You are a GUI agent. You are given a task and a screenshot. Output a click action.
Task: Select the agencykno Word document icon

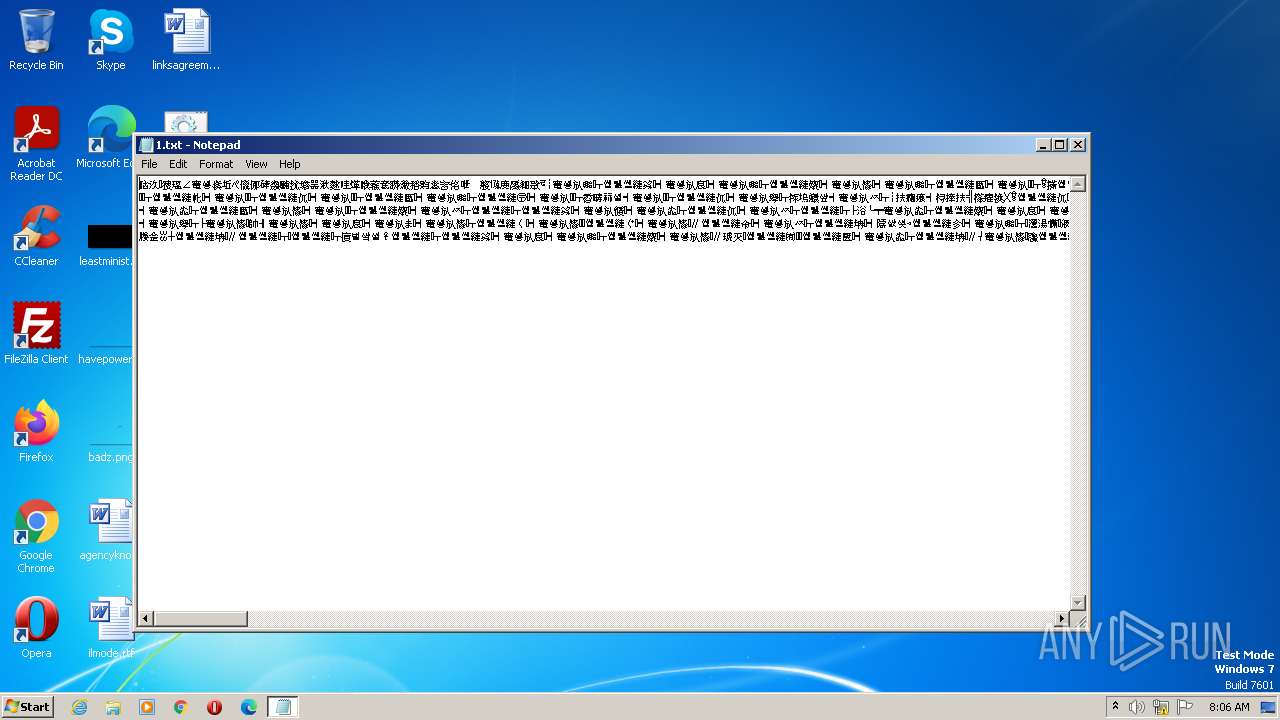pyautogui.click(x=108, y=530)
